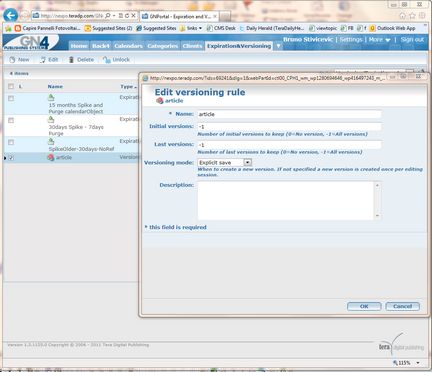Click the Description box scrollbar down arrow

point(377,216)
